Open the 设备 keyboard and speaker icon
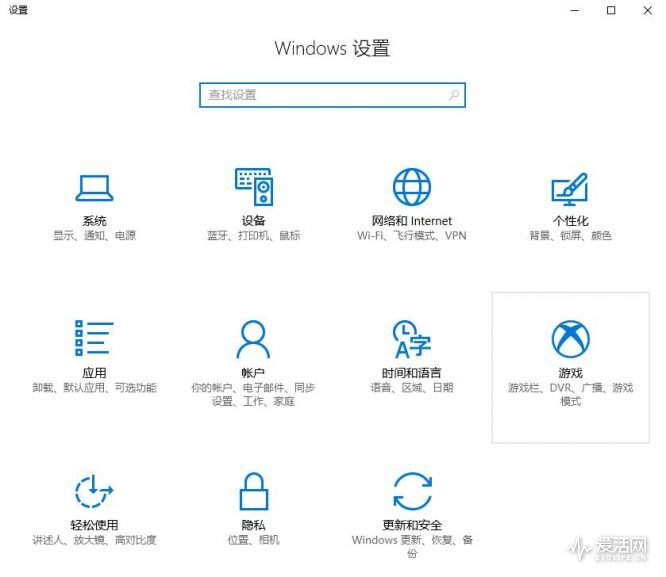 click(254, 187)
